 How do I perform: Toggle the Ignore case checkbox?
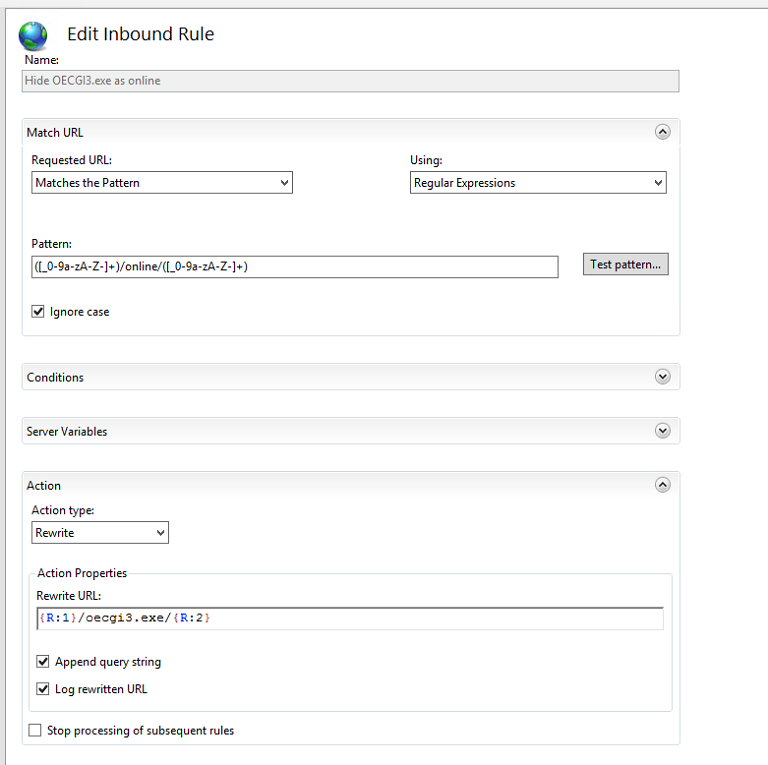[38, 311]
